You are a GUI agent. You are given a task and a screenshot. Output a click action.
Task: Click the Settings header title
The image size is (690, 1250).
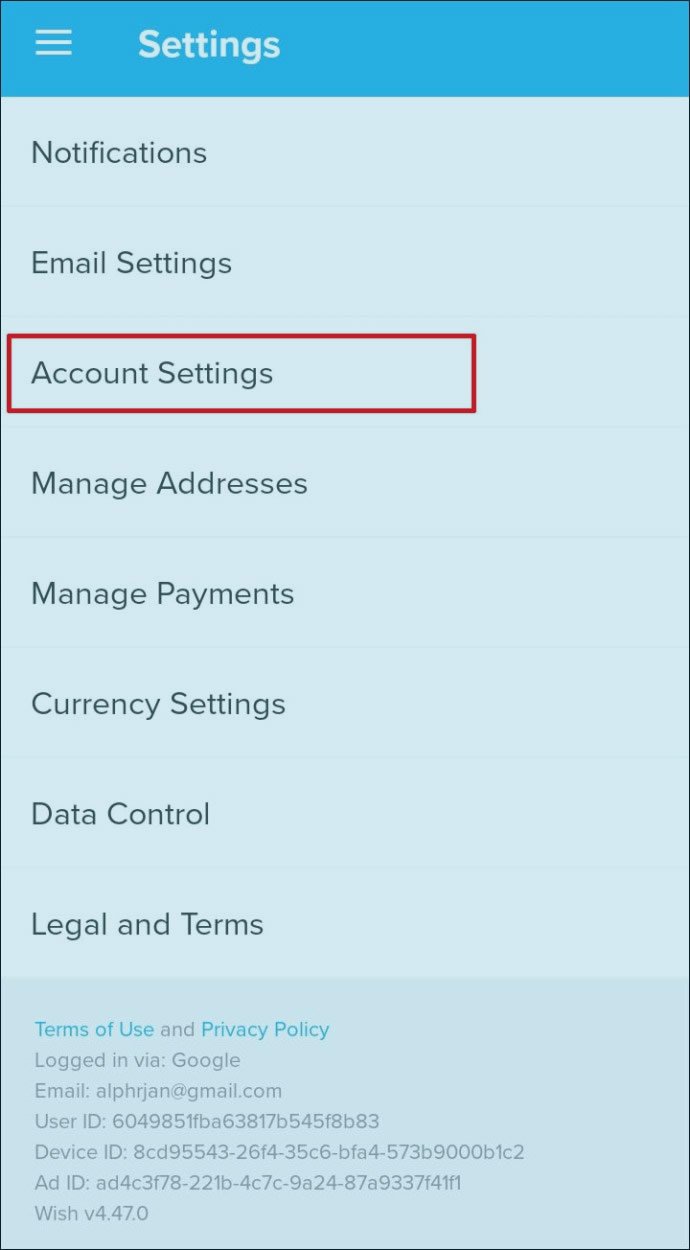coord(209,45)
